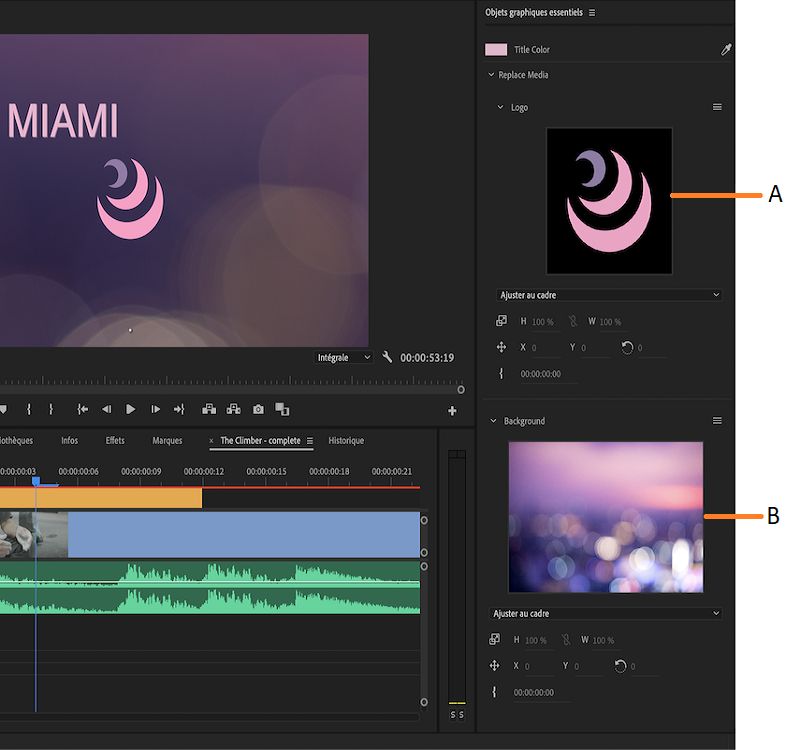Click the Logo in-point brace icon

pos(501,373)
